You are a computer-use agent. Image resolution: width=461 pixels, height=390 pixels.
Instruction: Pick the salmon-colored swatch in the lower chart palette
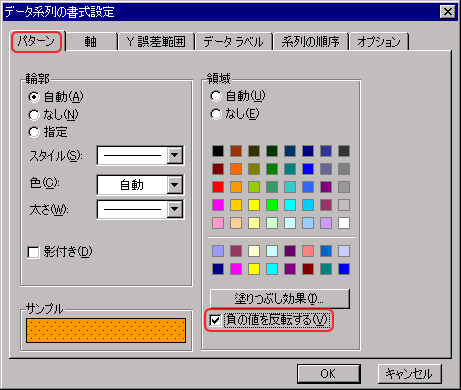308,251
